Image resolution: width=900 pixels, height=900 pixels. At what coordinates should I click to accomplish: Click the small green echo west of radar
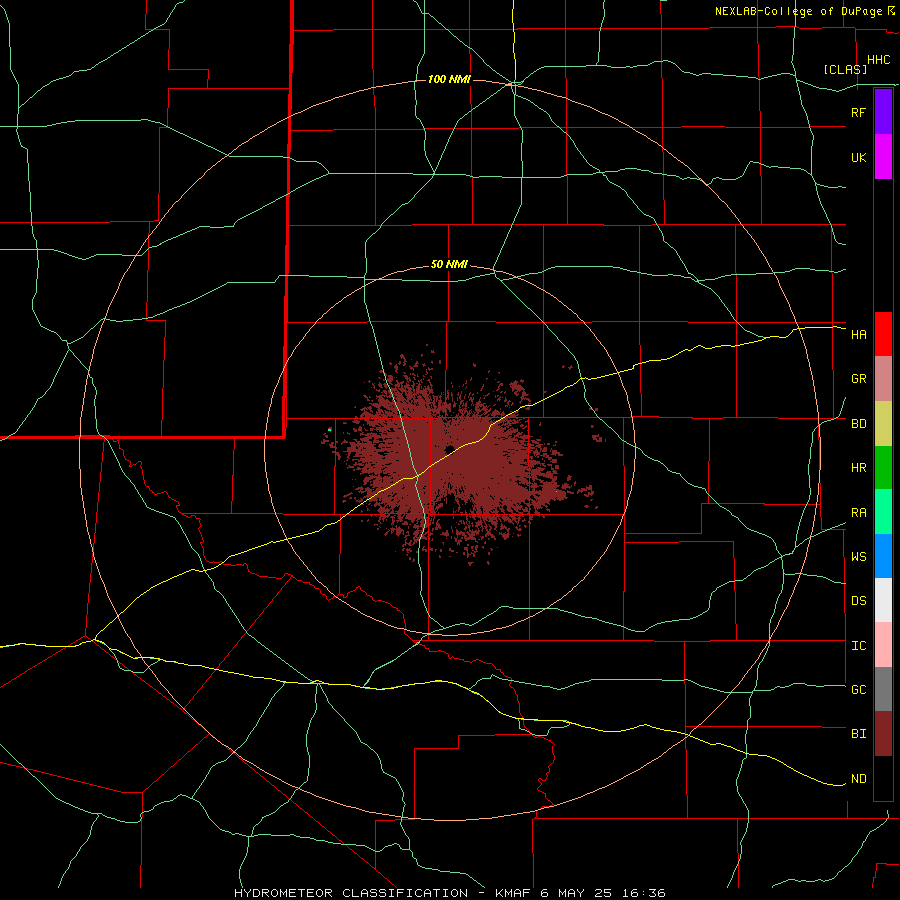329,429
